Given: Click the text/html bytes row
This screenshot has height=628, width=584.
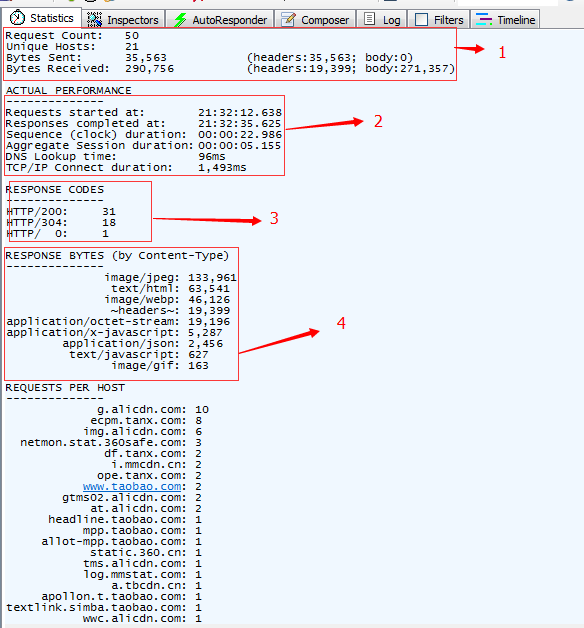Looking at the screenshot, I should [171, 289].
